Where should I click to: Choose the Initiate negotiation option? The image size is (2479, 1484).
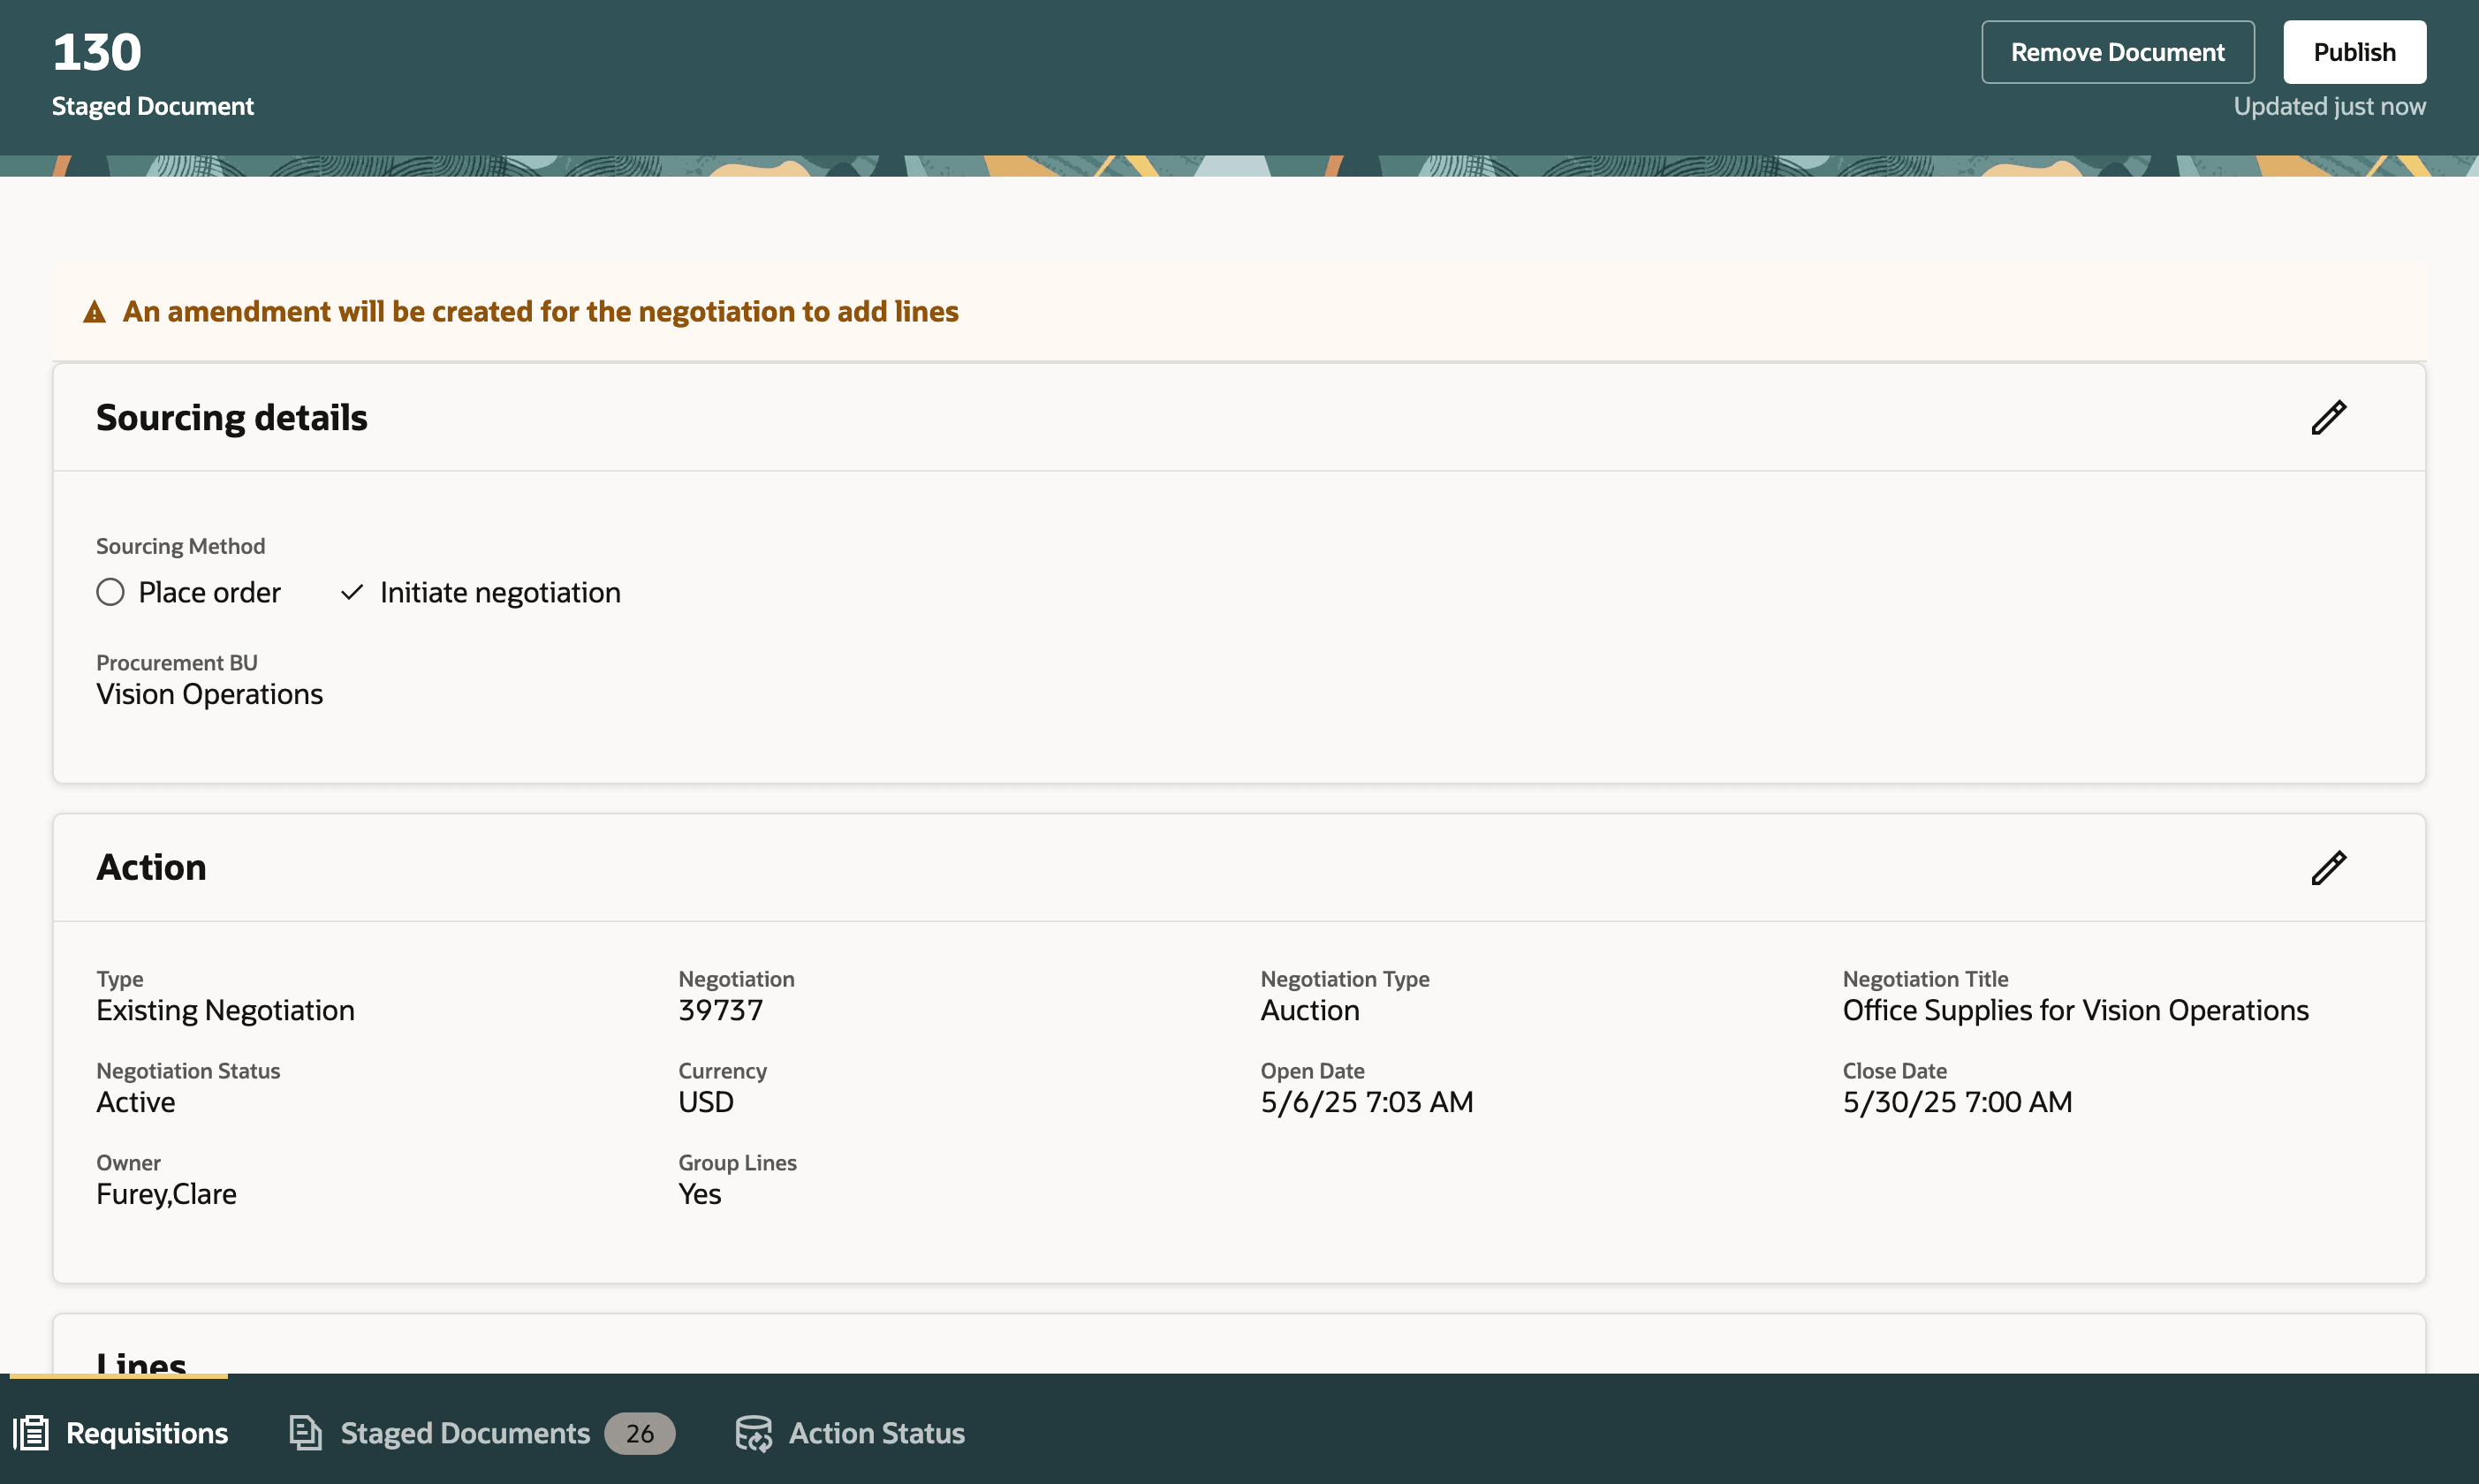[500, 592]
